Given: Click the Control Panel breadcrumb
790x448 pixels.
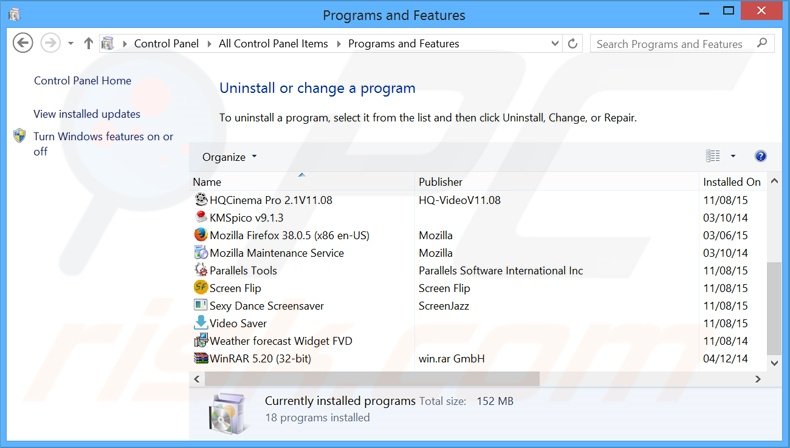Looking at the screenshot, I should tap(166, 44).
